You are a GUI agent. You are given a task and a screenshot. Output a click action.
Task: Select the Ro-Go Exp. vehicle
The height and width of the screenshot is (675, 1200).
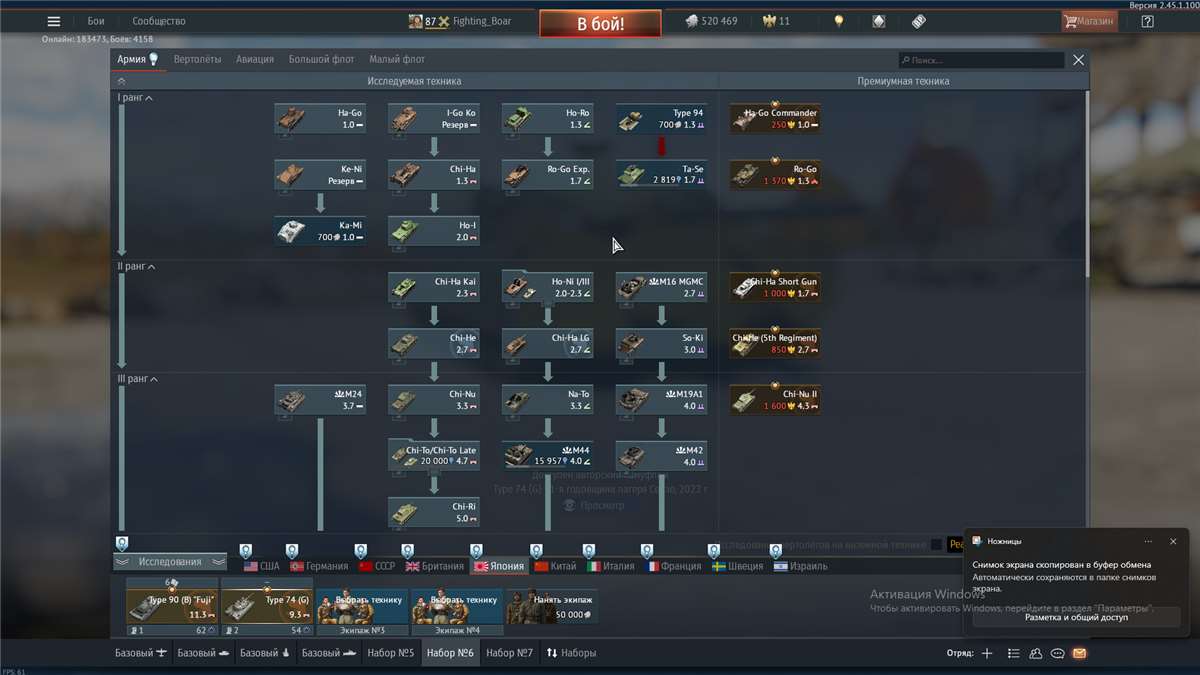click(548, 175)
